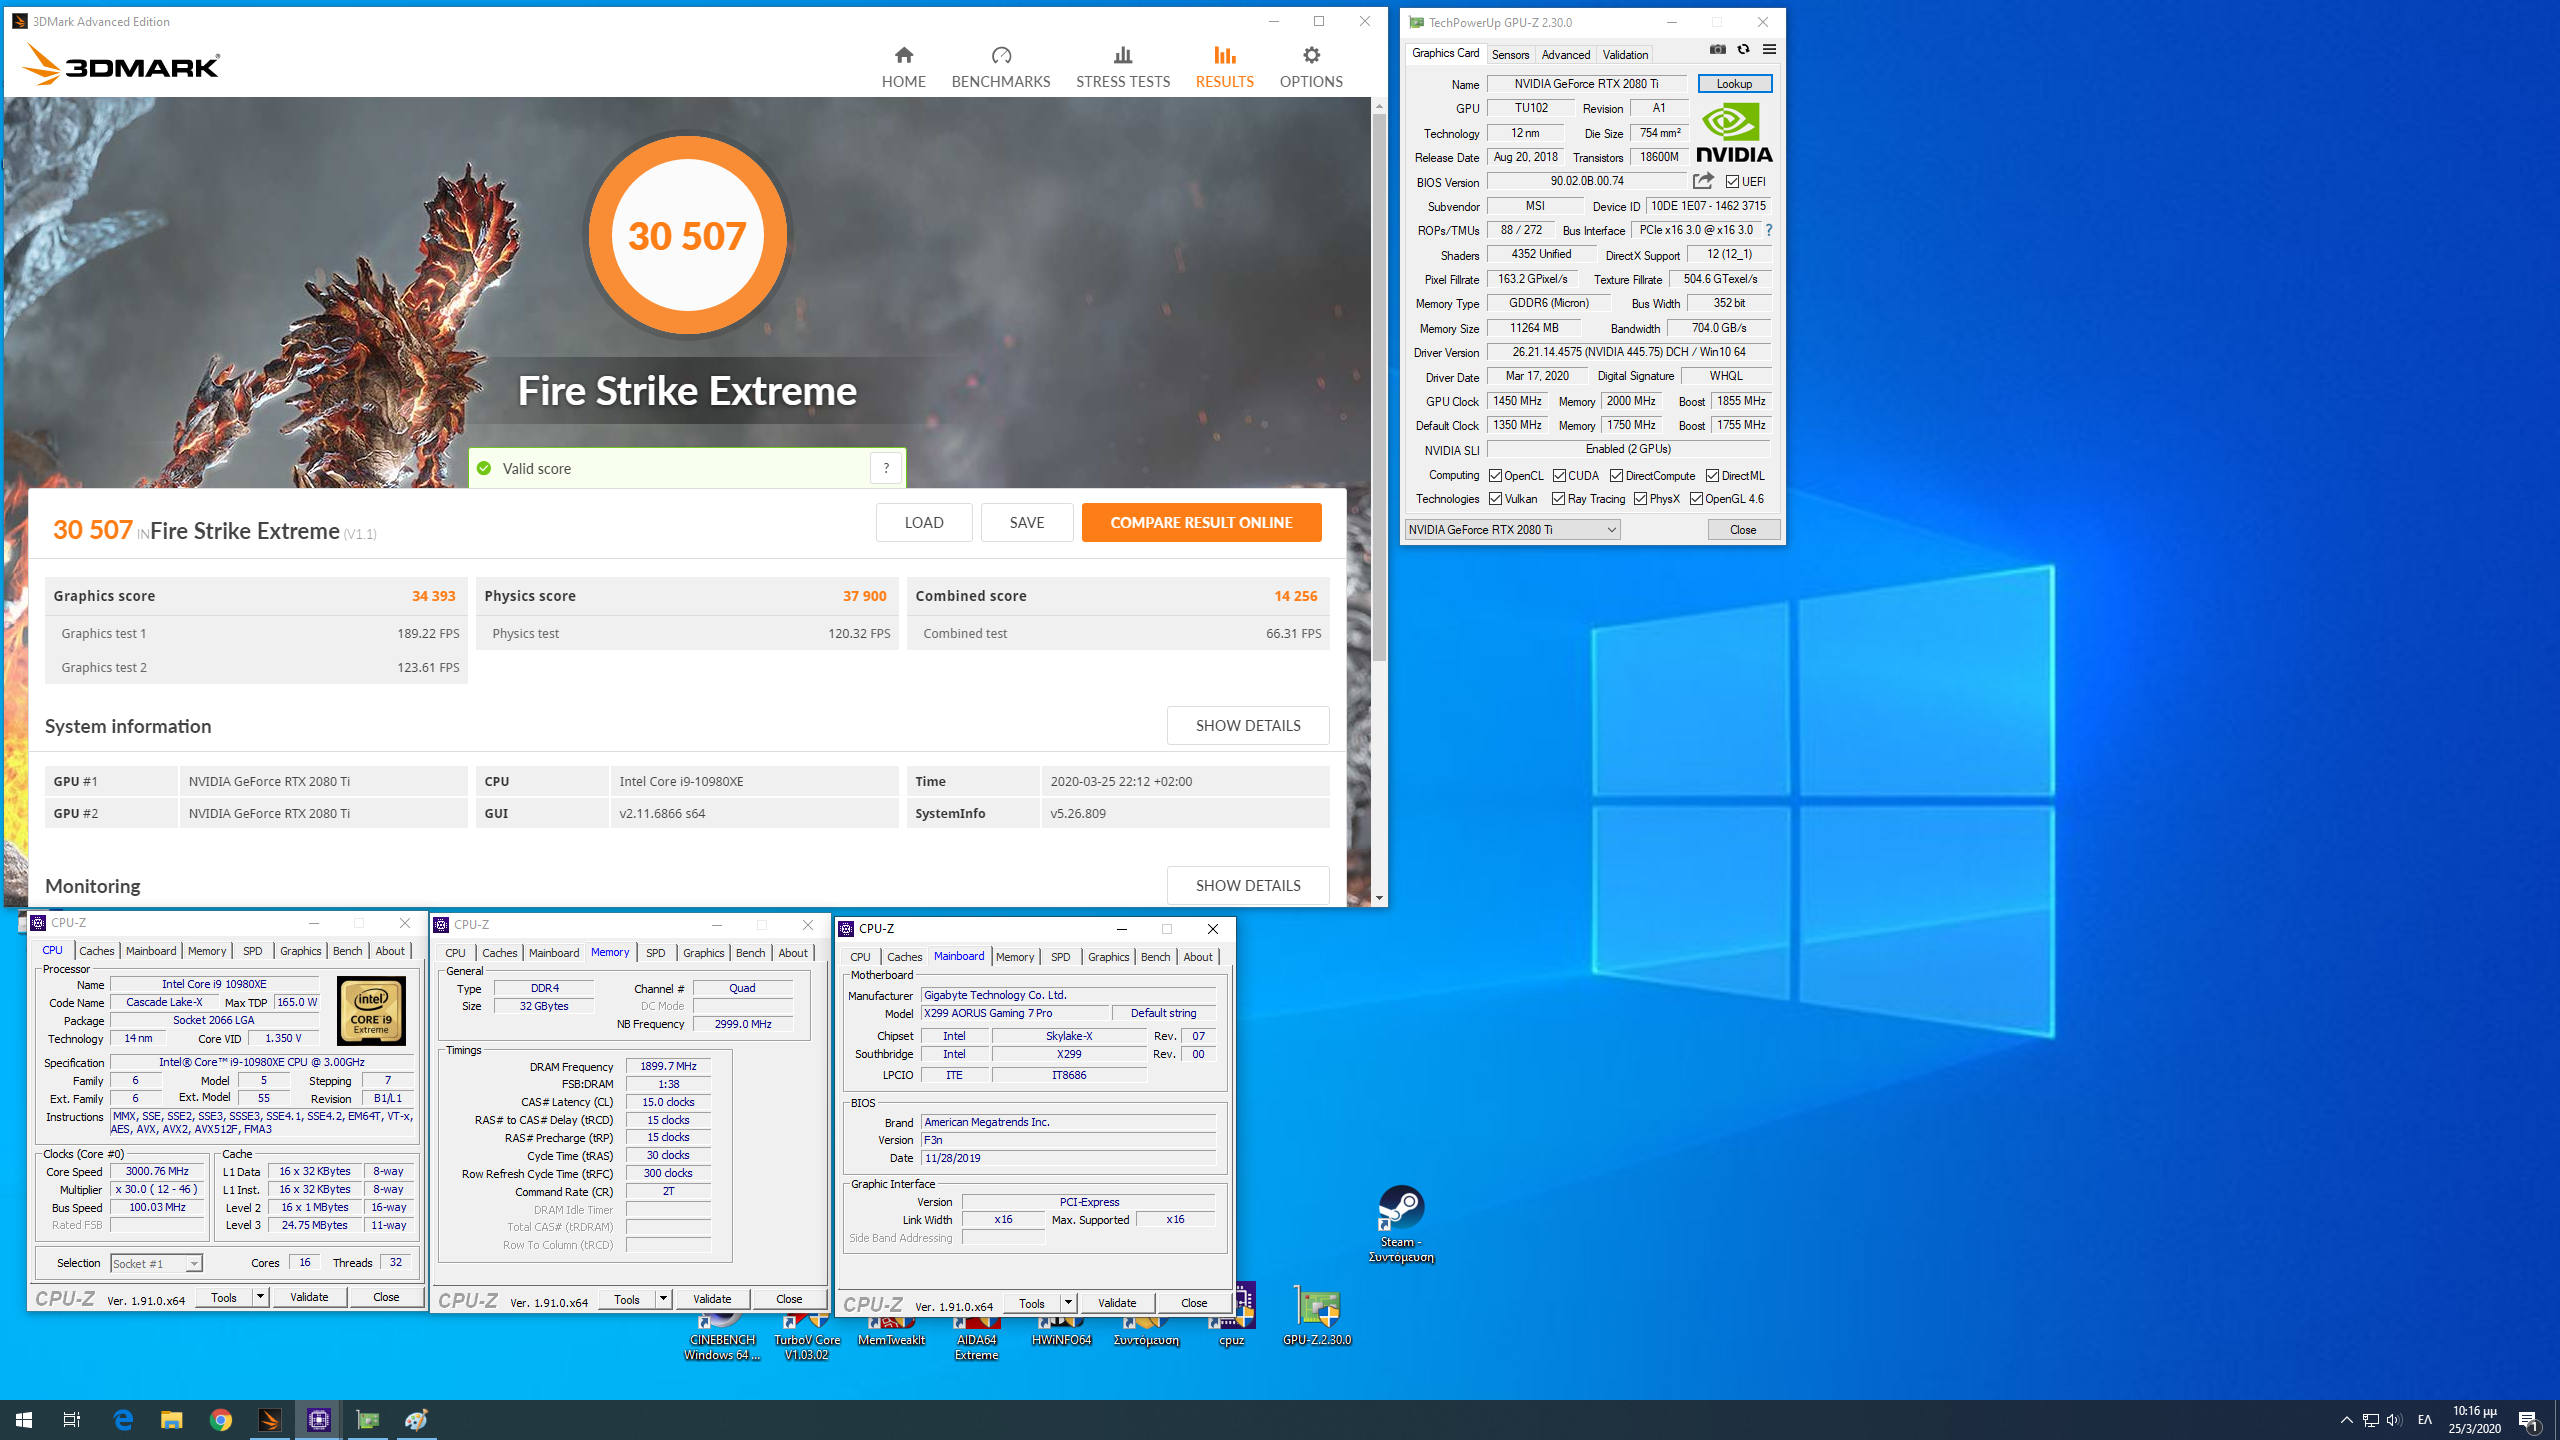Refresh GPU-Z data with refresh icon

1743,49
